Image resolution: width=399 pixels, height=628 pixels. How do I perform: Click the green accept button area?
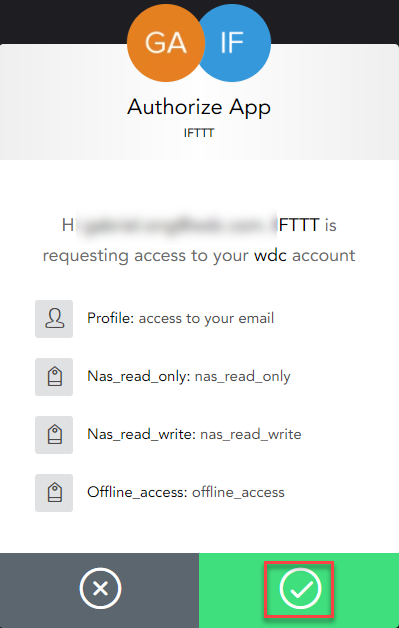point(299,590)
